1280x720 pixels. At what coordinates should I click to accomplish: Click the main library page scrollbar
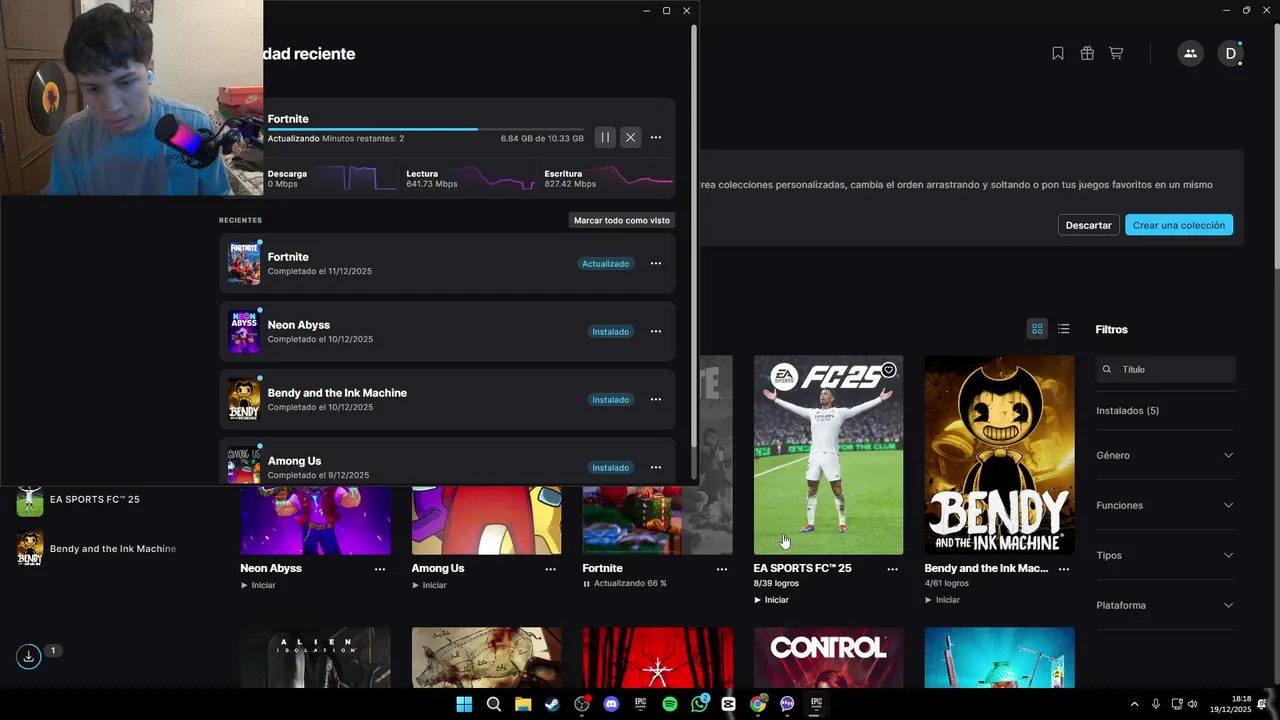tap(1276, 145)
